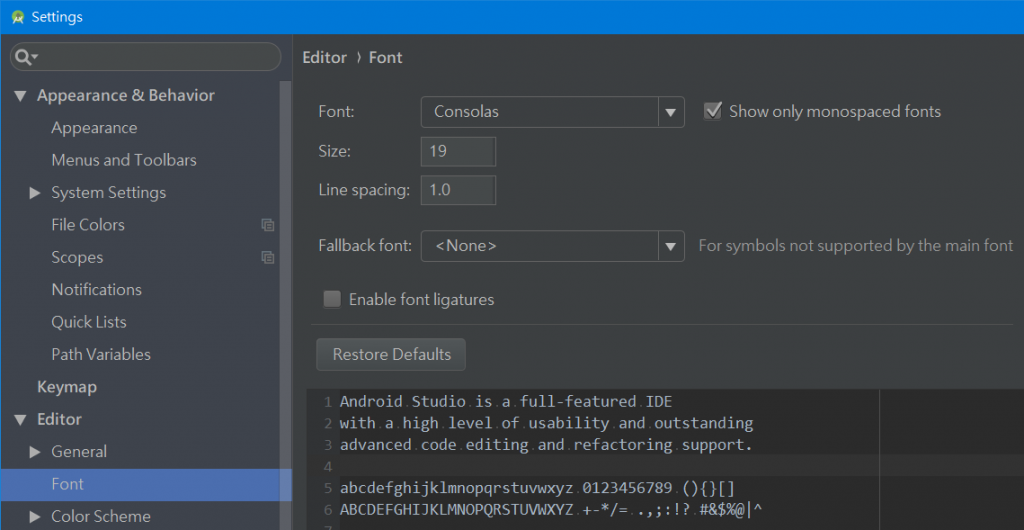
Task: Open the Keymap settings page
Action: click(x=67, y=387)
